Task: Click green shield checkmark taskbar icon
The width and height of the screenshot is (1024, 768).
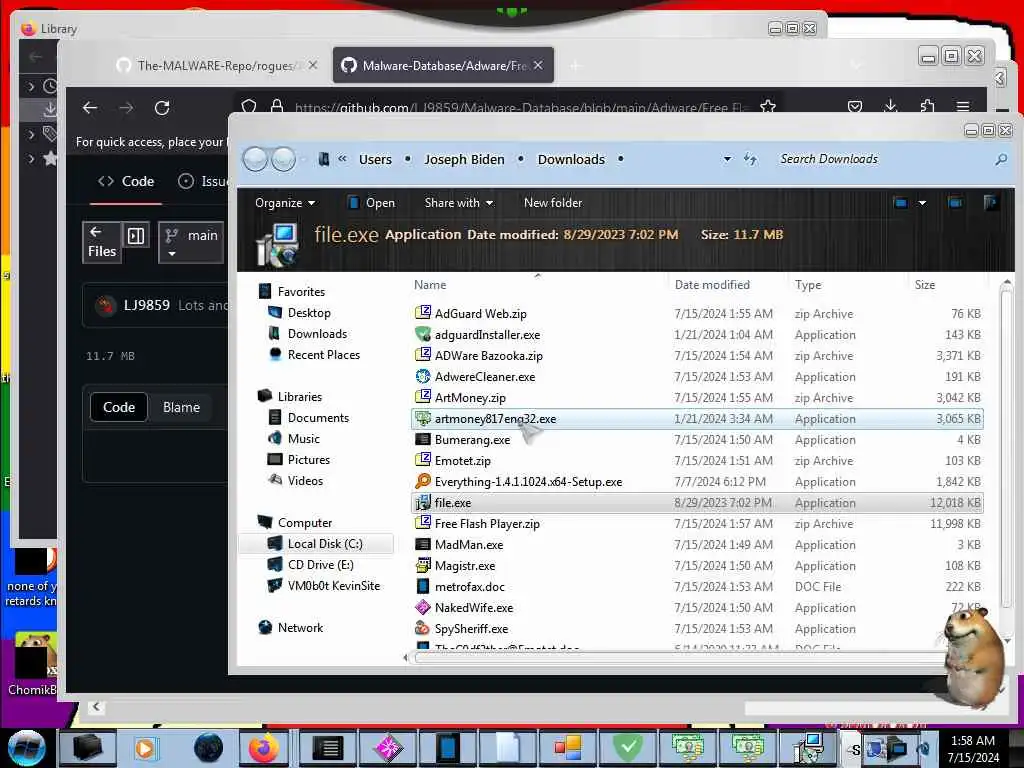Action: click(628, 748)
